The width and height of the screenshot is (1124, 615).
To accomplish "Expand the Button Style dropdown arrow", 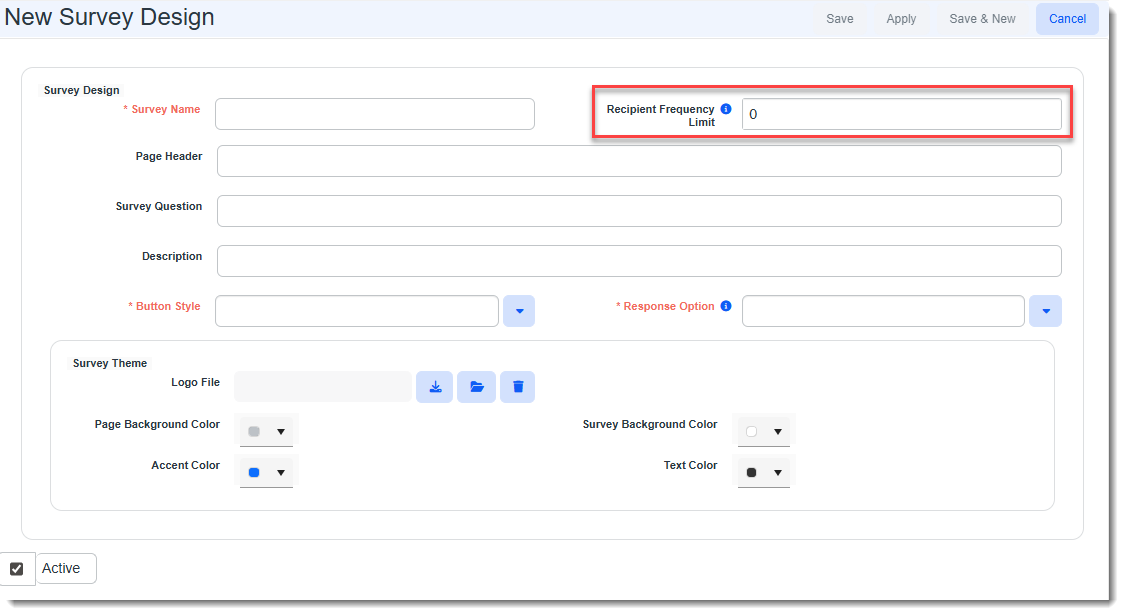I will tap(519, 311).
